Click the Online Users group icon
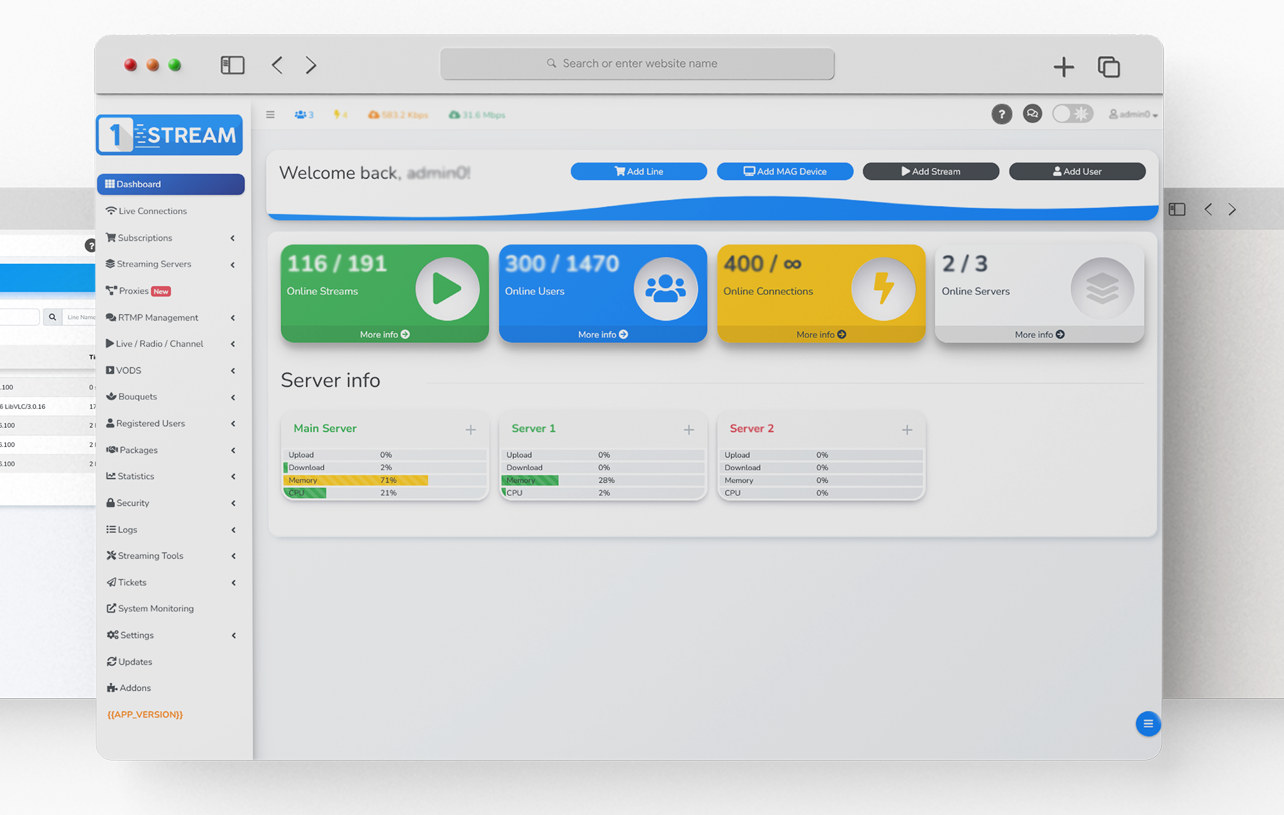The image size is (1284, 815). coord(665,289)
